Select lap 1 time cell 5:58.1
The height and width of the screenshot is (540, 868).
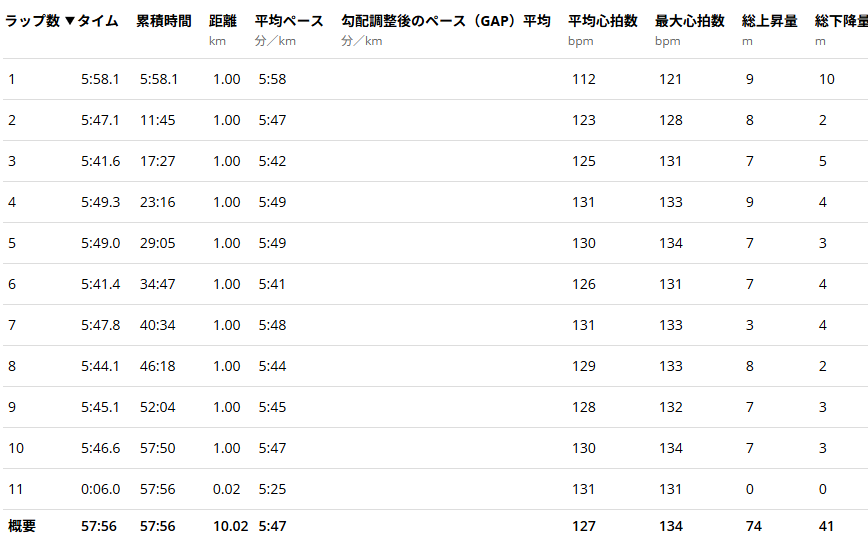[100, 80]
